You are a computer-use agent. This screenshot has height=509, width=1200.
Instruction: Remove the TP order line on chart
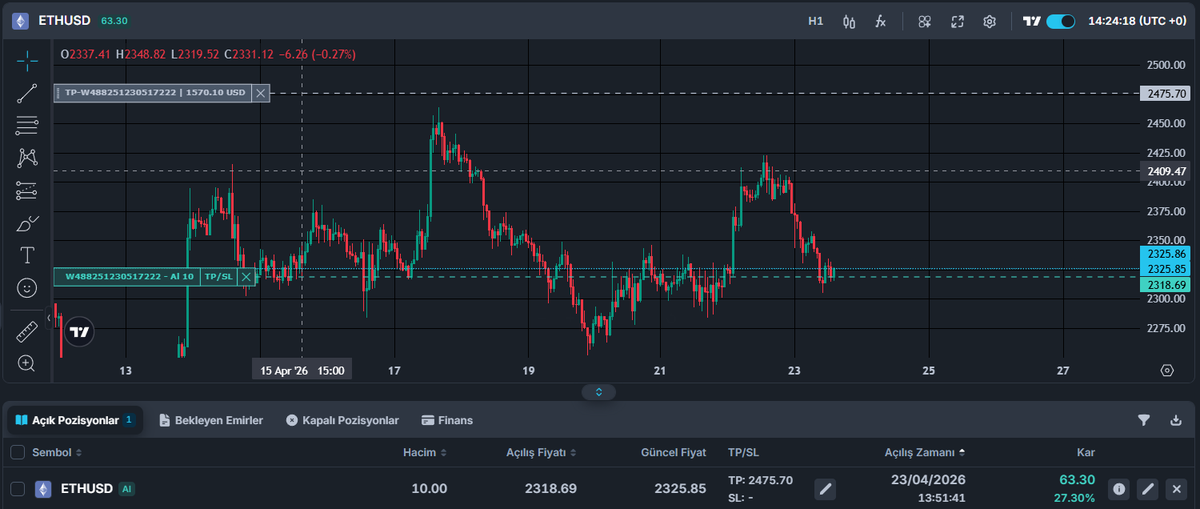pos(261,93)
